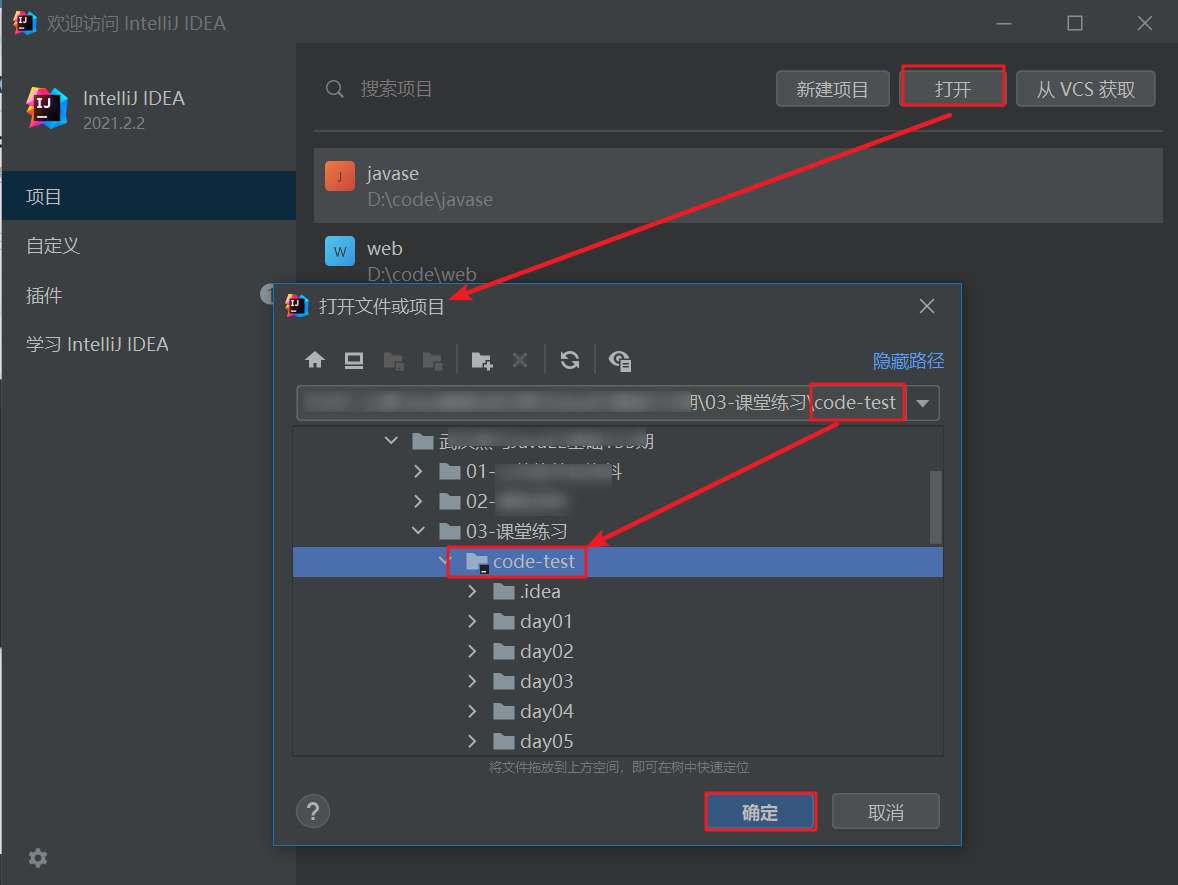This screenshot has height=885, width=1178.
Task: Select the code-test tree row
Action: point(618,561)
